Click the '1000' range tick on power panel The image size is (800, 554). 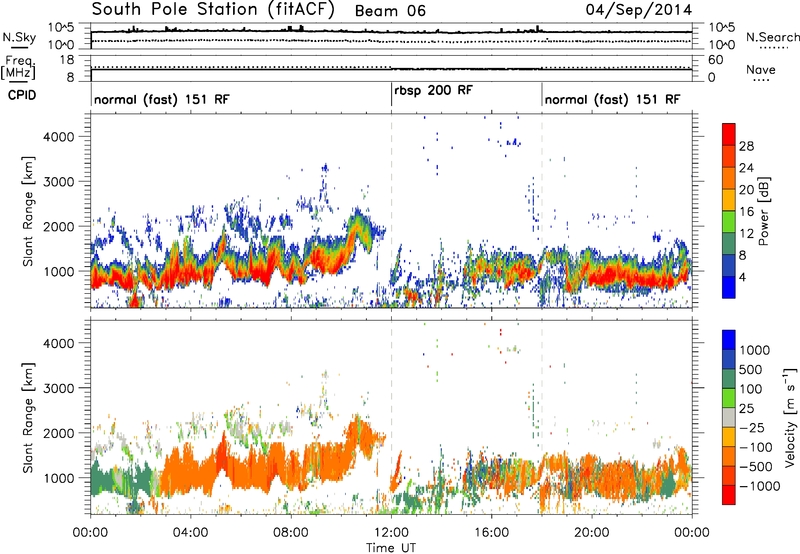pyautogui.click(x=58, y=271)
